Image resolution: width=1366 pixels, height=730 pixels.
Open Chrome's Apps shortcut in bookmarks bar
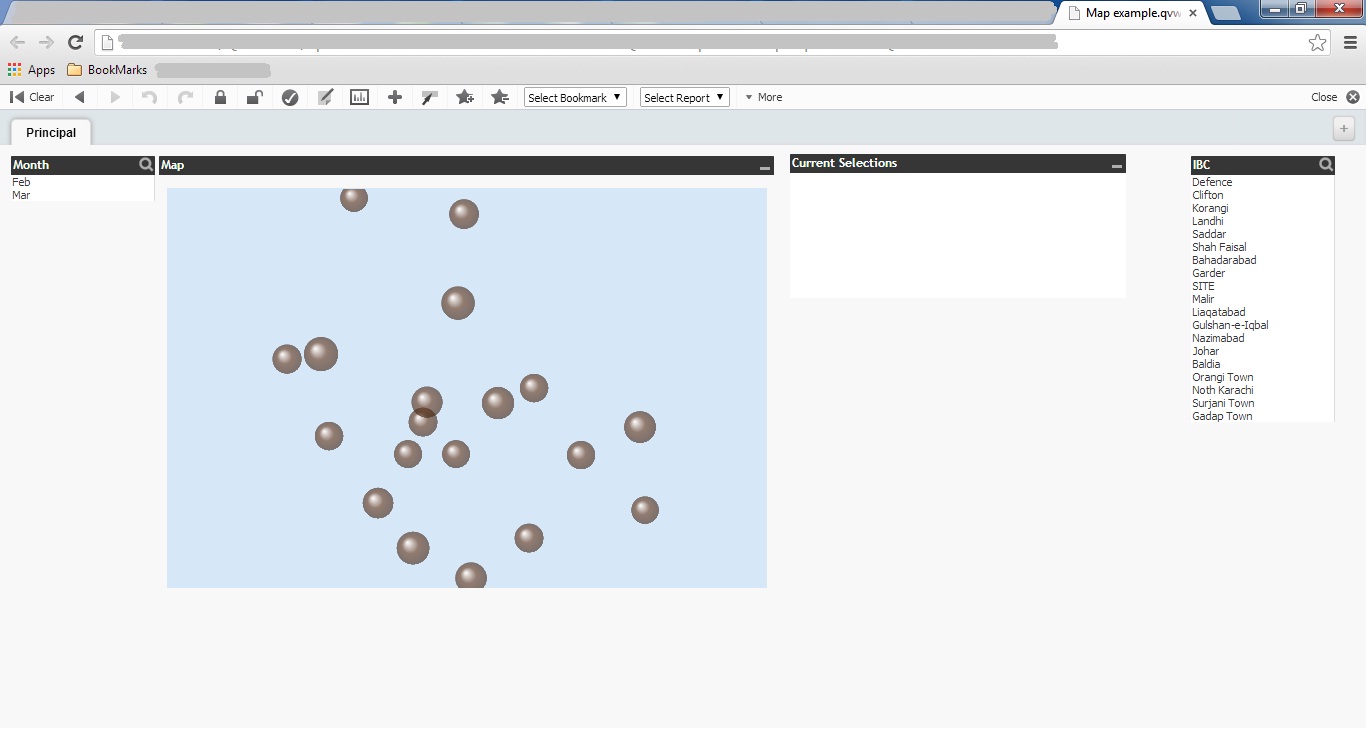click(31, 70)
